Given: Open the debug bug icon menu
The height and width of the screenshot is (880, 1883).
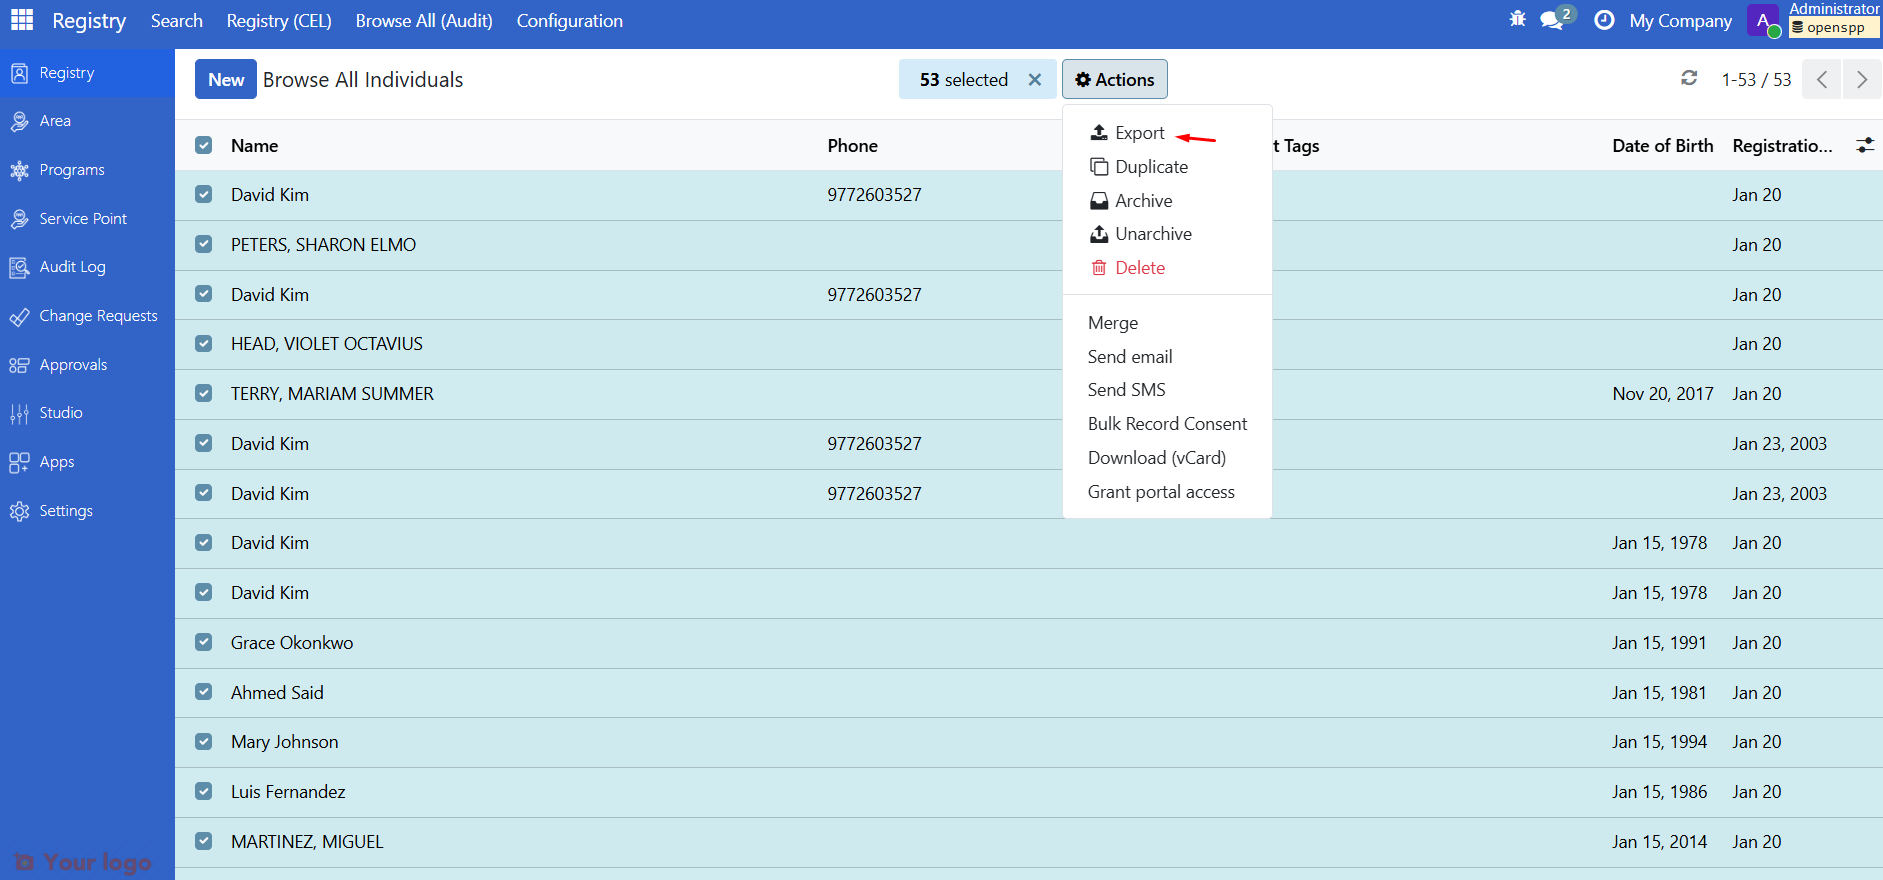Looking at the screenshot, I should point(1517,19).
